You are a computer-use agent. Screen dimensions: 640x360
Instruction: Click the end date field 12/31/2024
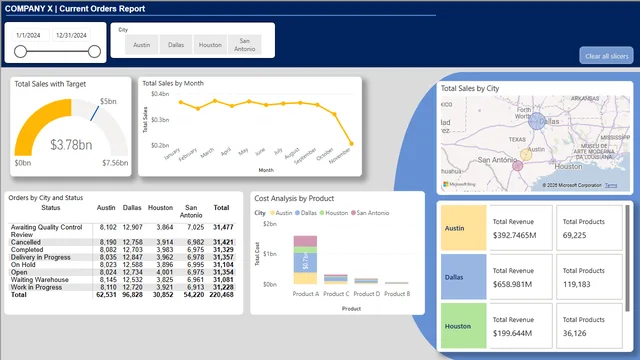[x=71, y=35]
